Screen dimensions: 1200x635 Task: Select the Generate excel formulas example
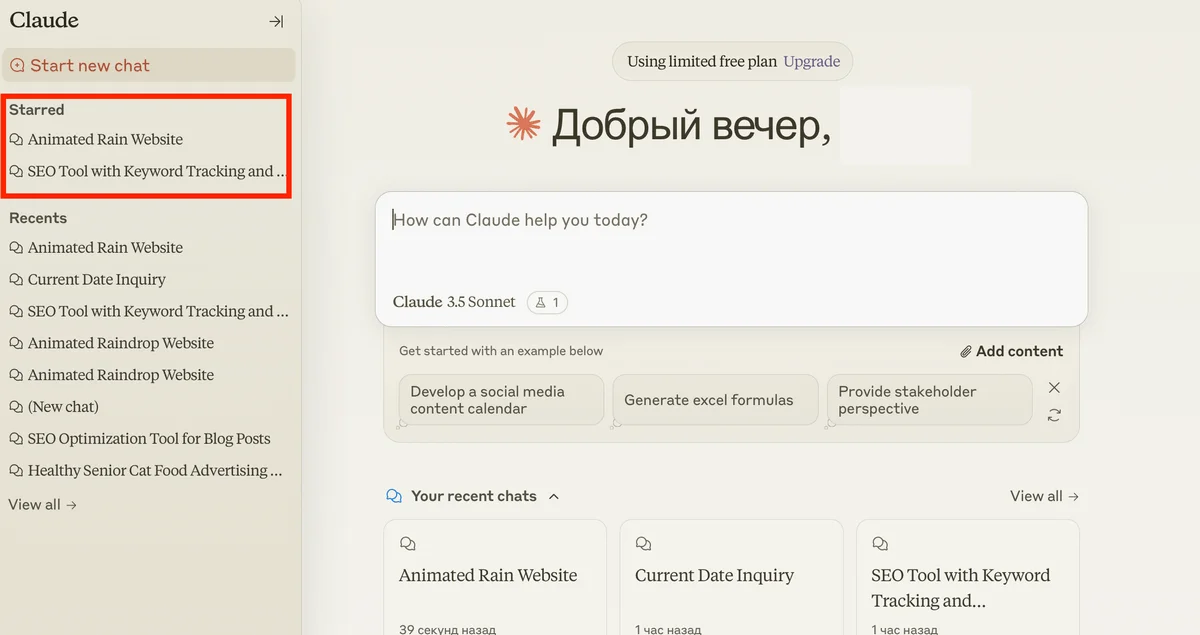708,400
